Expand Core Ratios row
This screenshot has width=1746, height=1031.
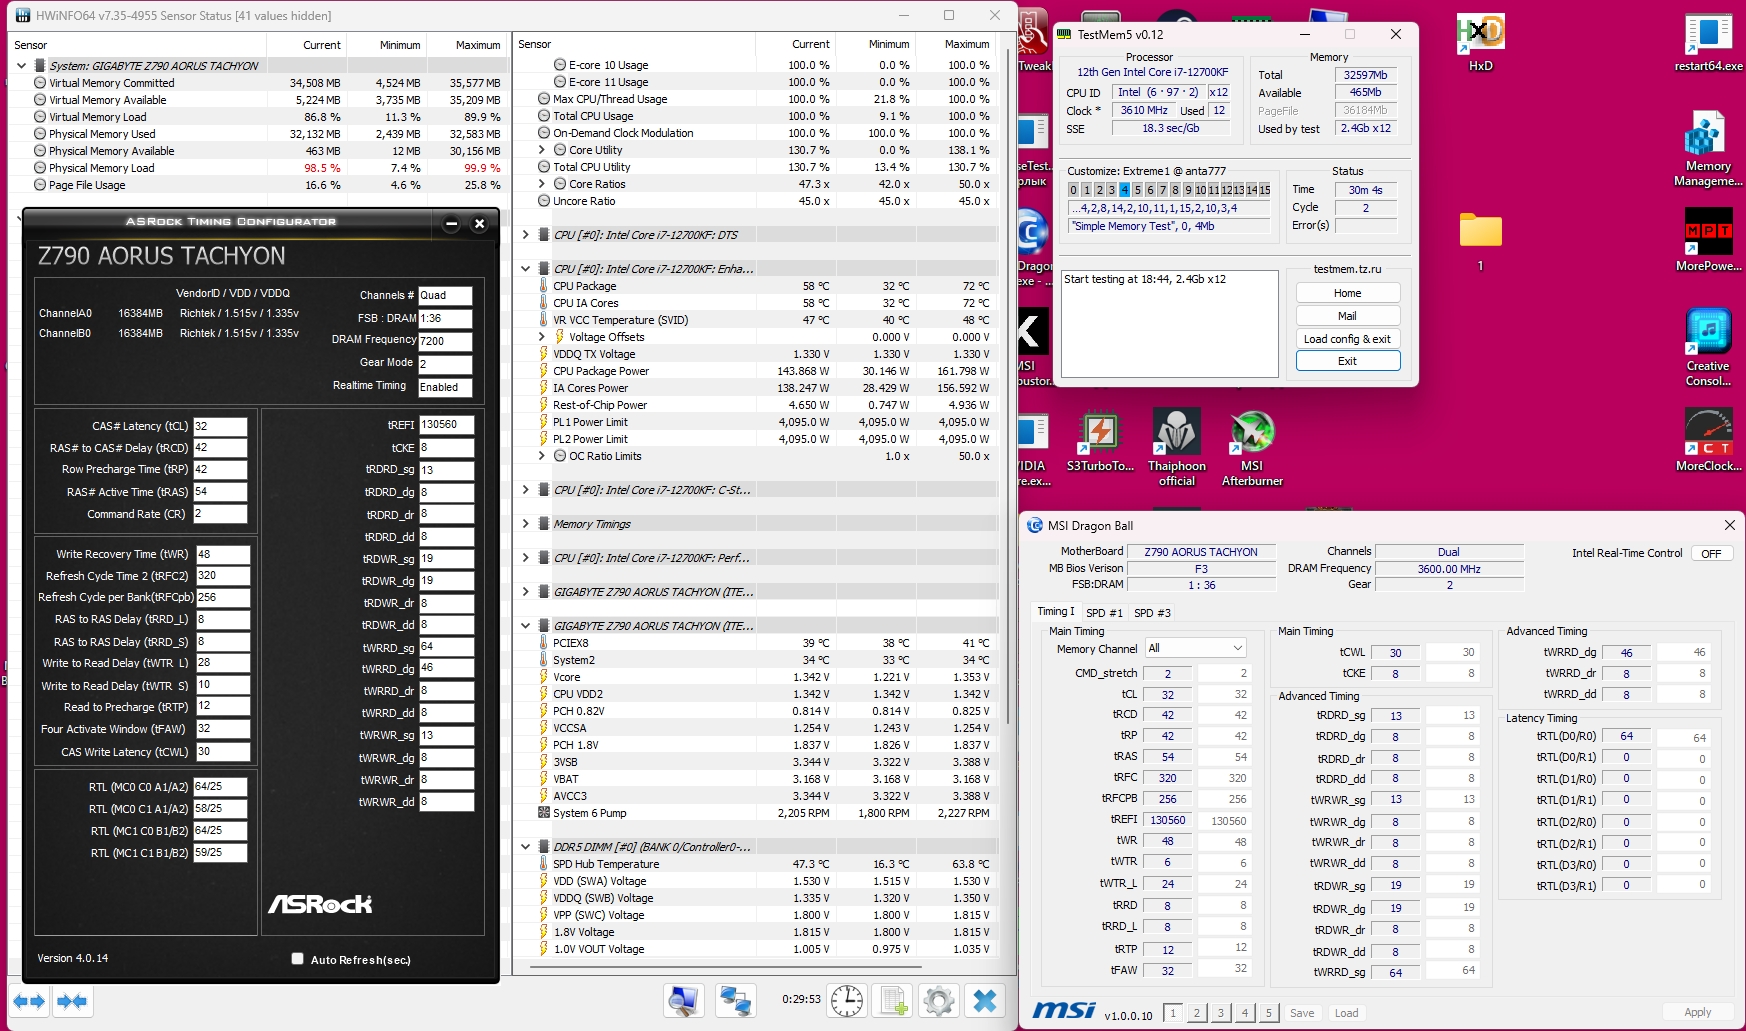(542, 184)
